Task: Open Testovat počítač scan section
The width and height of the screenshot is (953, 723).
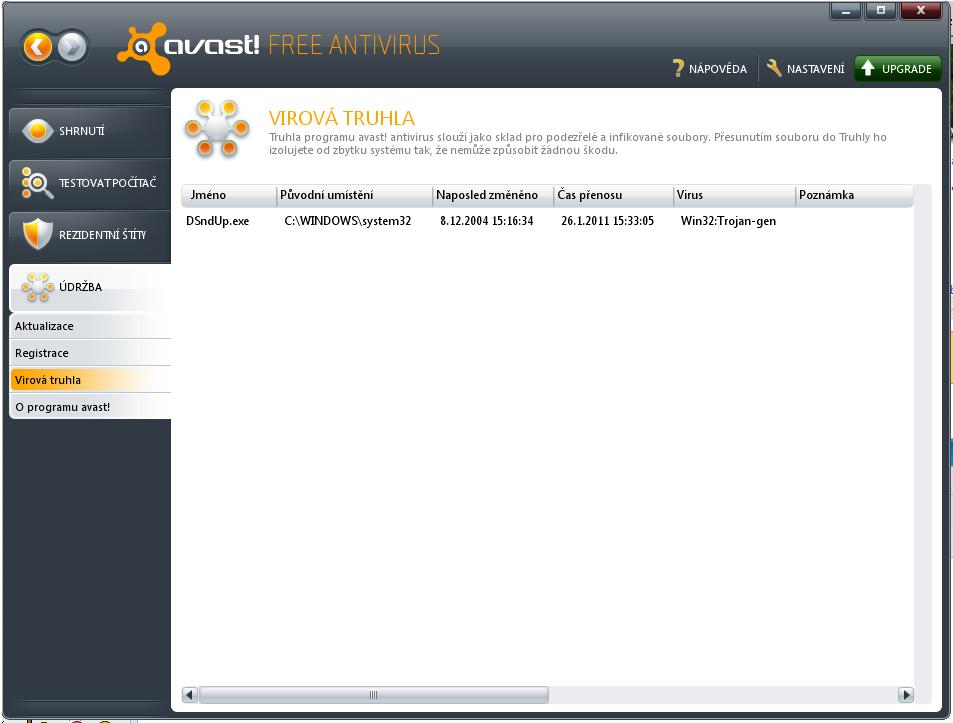Action: point(90,181)
